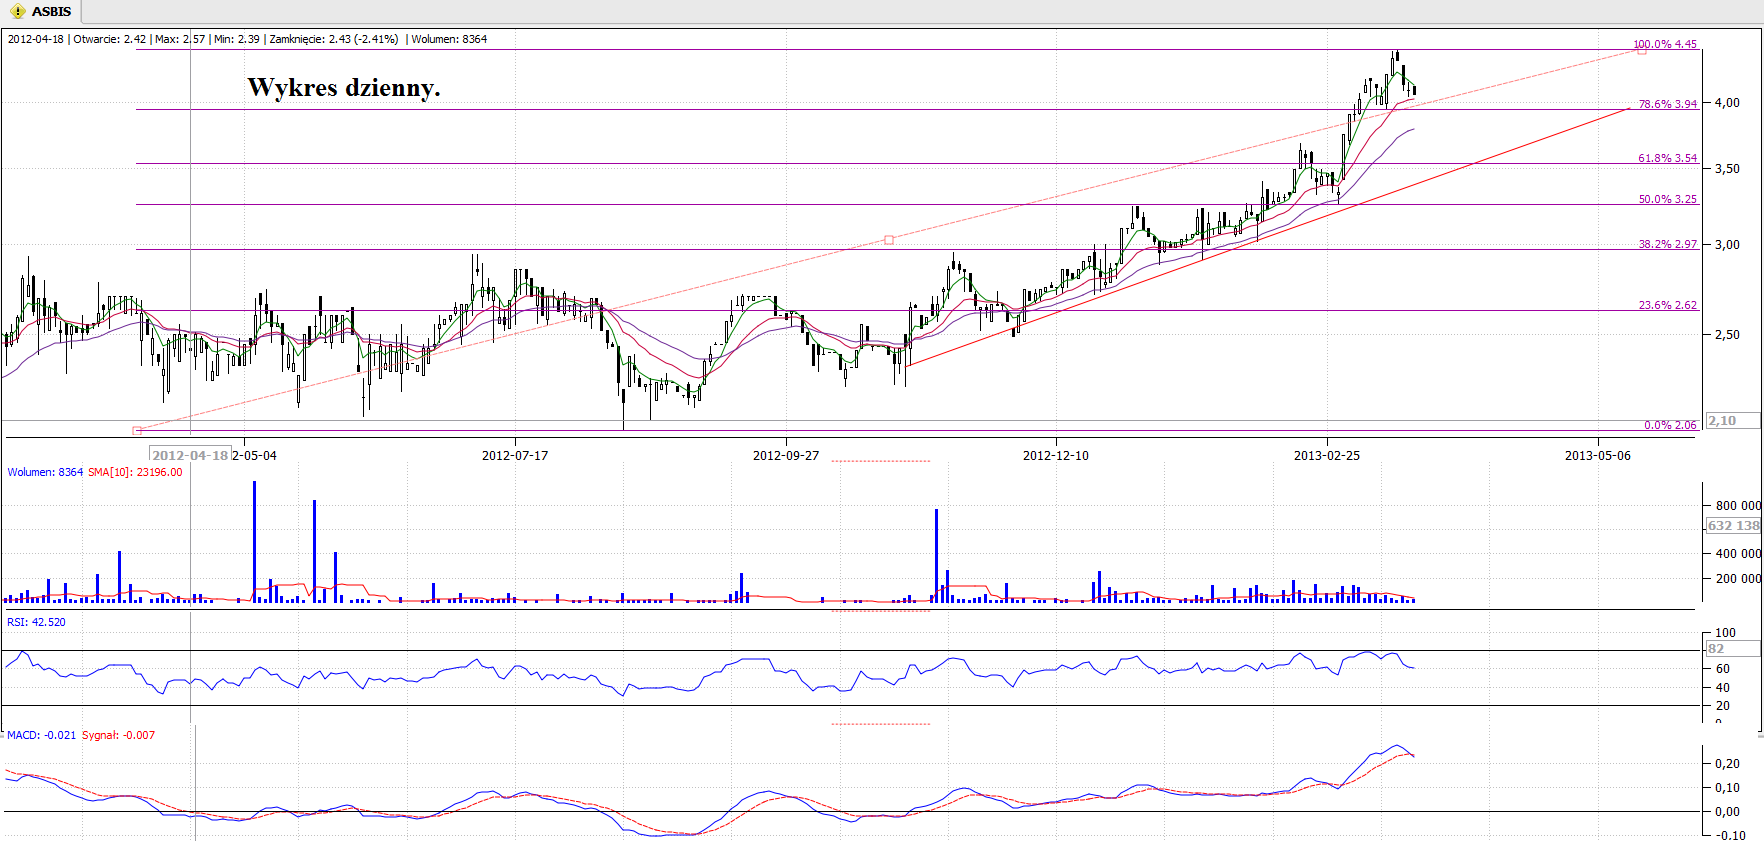Click the 2012-07-17 date axis label

tap(515, 455)
